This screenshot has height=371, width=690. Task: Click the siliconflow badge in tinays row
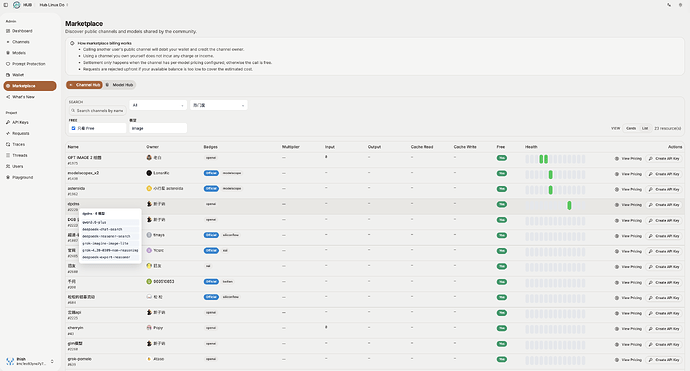231,235
